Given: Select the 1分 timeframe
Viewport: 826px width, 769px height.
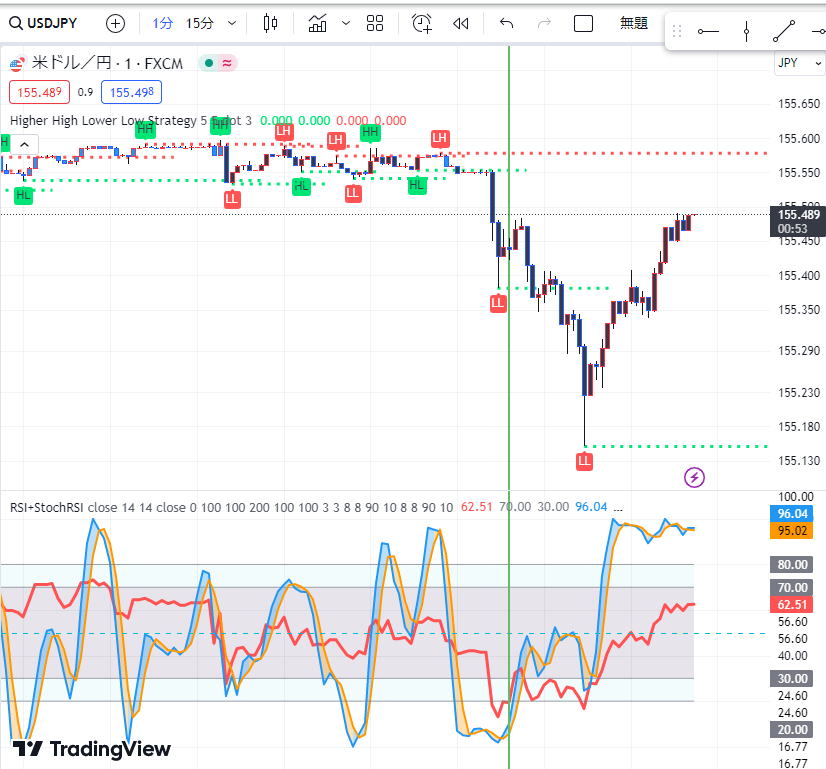Looking at the screenshot, I should click(x=163, y=23).
